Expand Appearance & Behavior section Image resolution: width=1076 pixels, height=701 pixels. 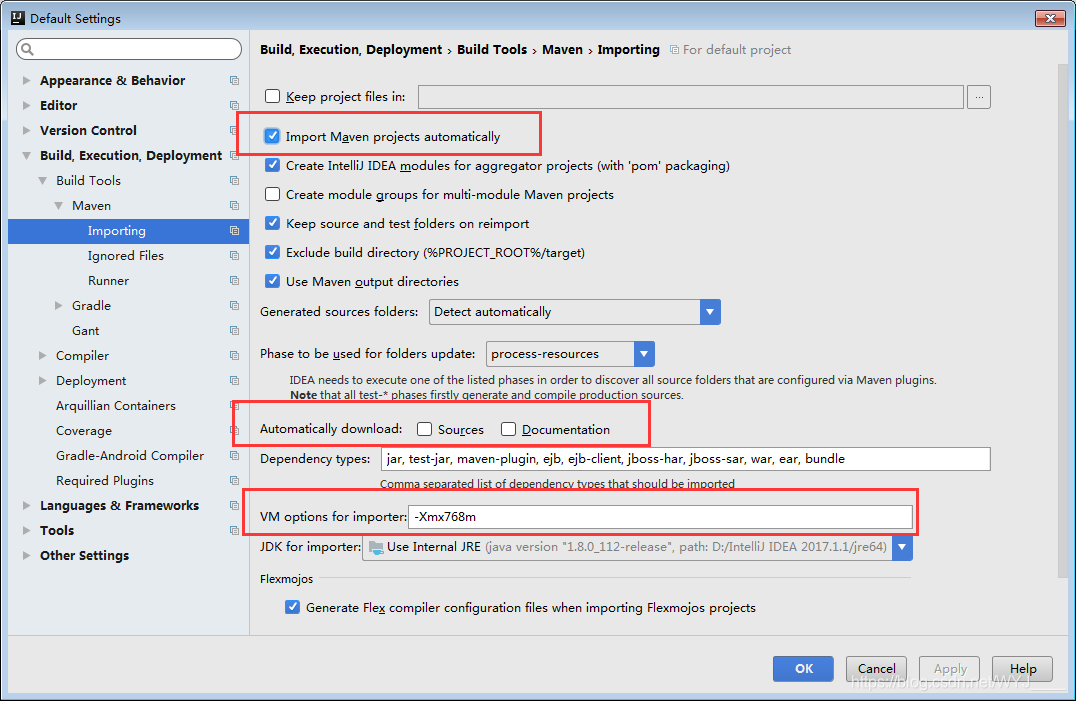point(26,80)
